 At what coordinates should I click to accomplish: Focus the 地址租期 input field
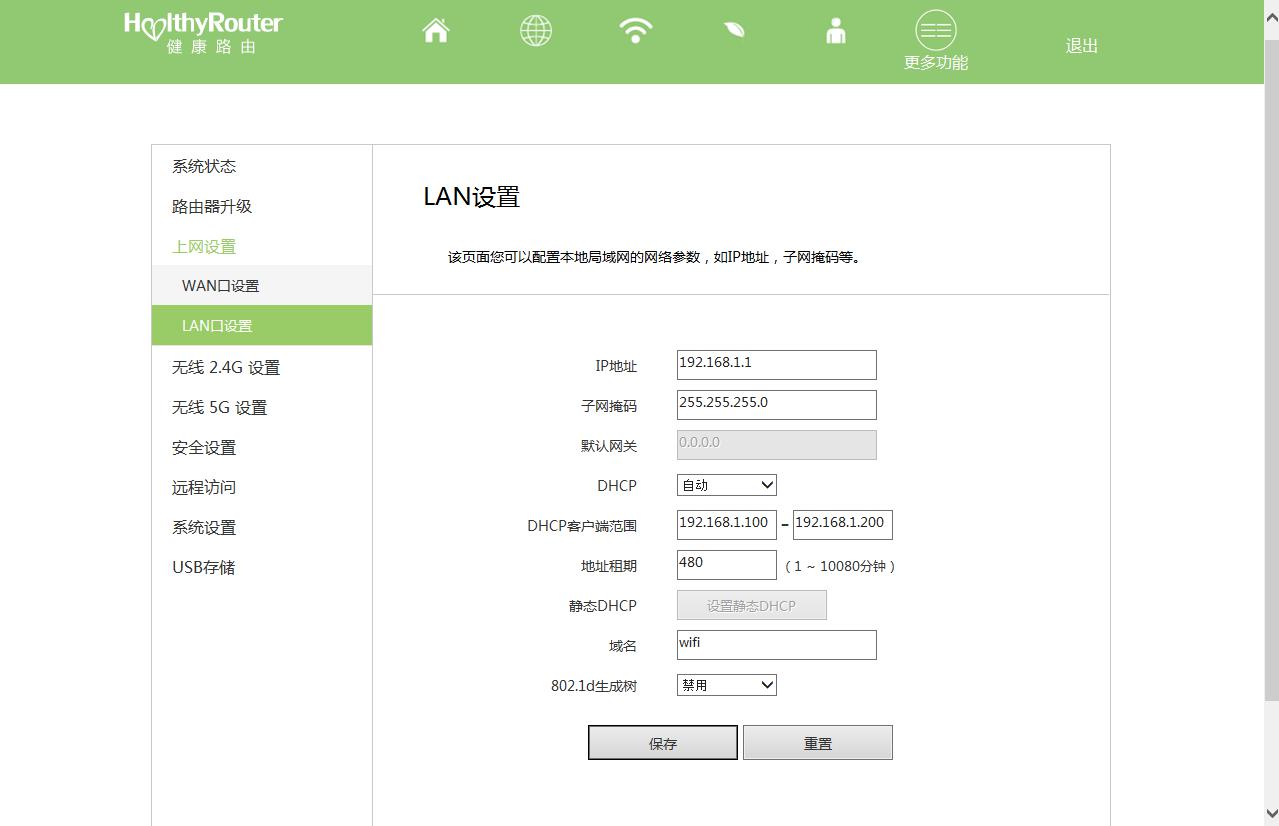click(727, 565)
